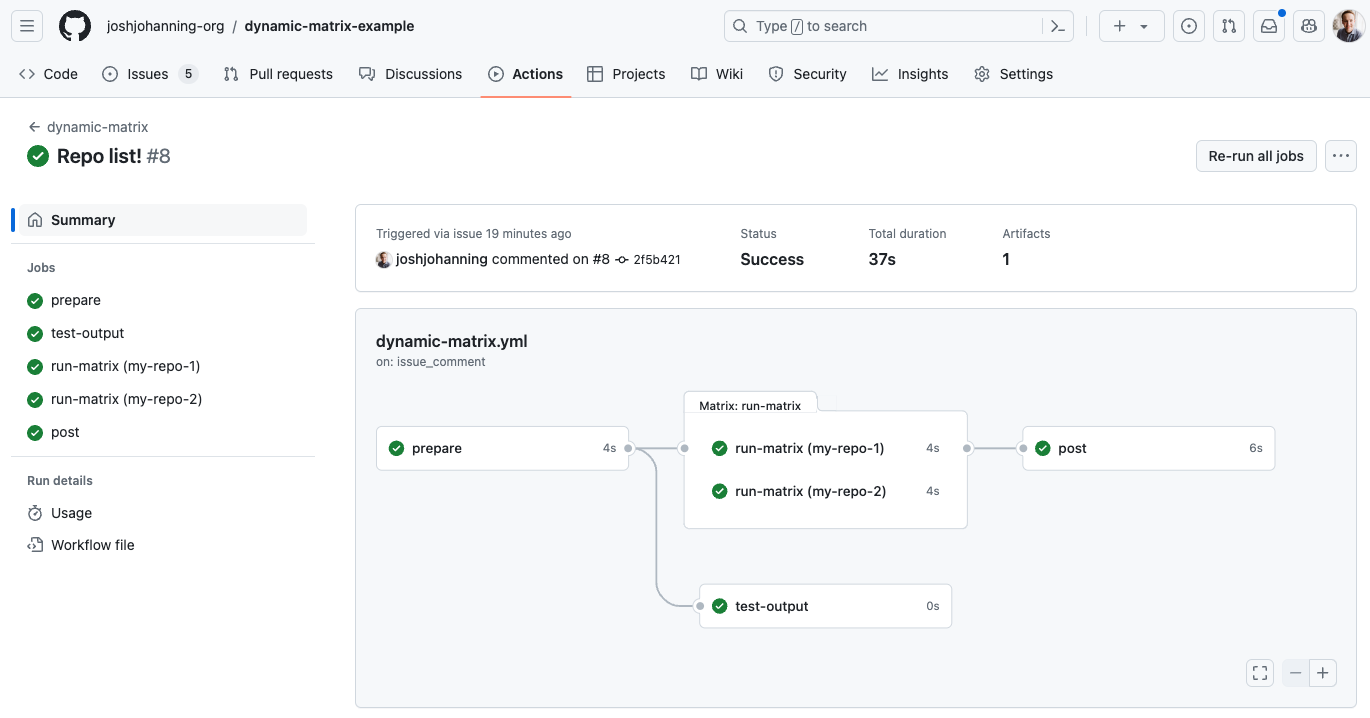Screen dimensions: 1370x718
Task: Open the run options with the ellipsis button
Action: (x=1340, y=155)
